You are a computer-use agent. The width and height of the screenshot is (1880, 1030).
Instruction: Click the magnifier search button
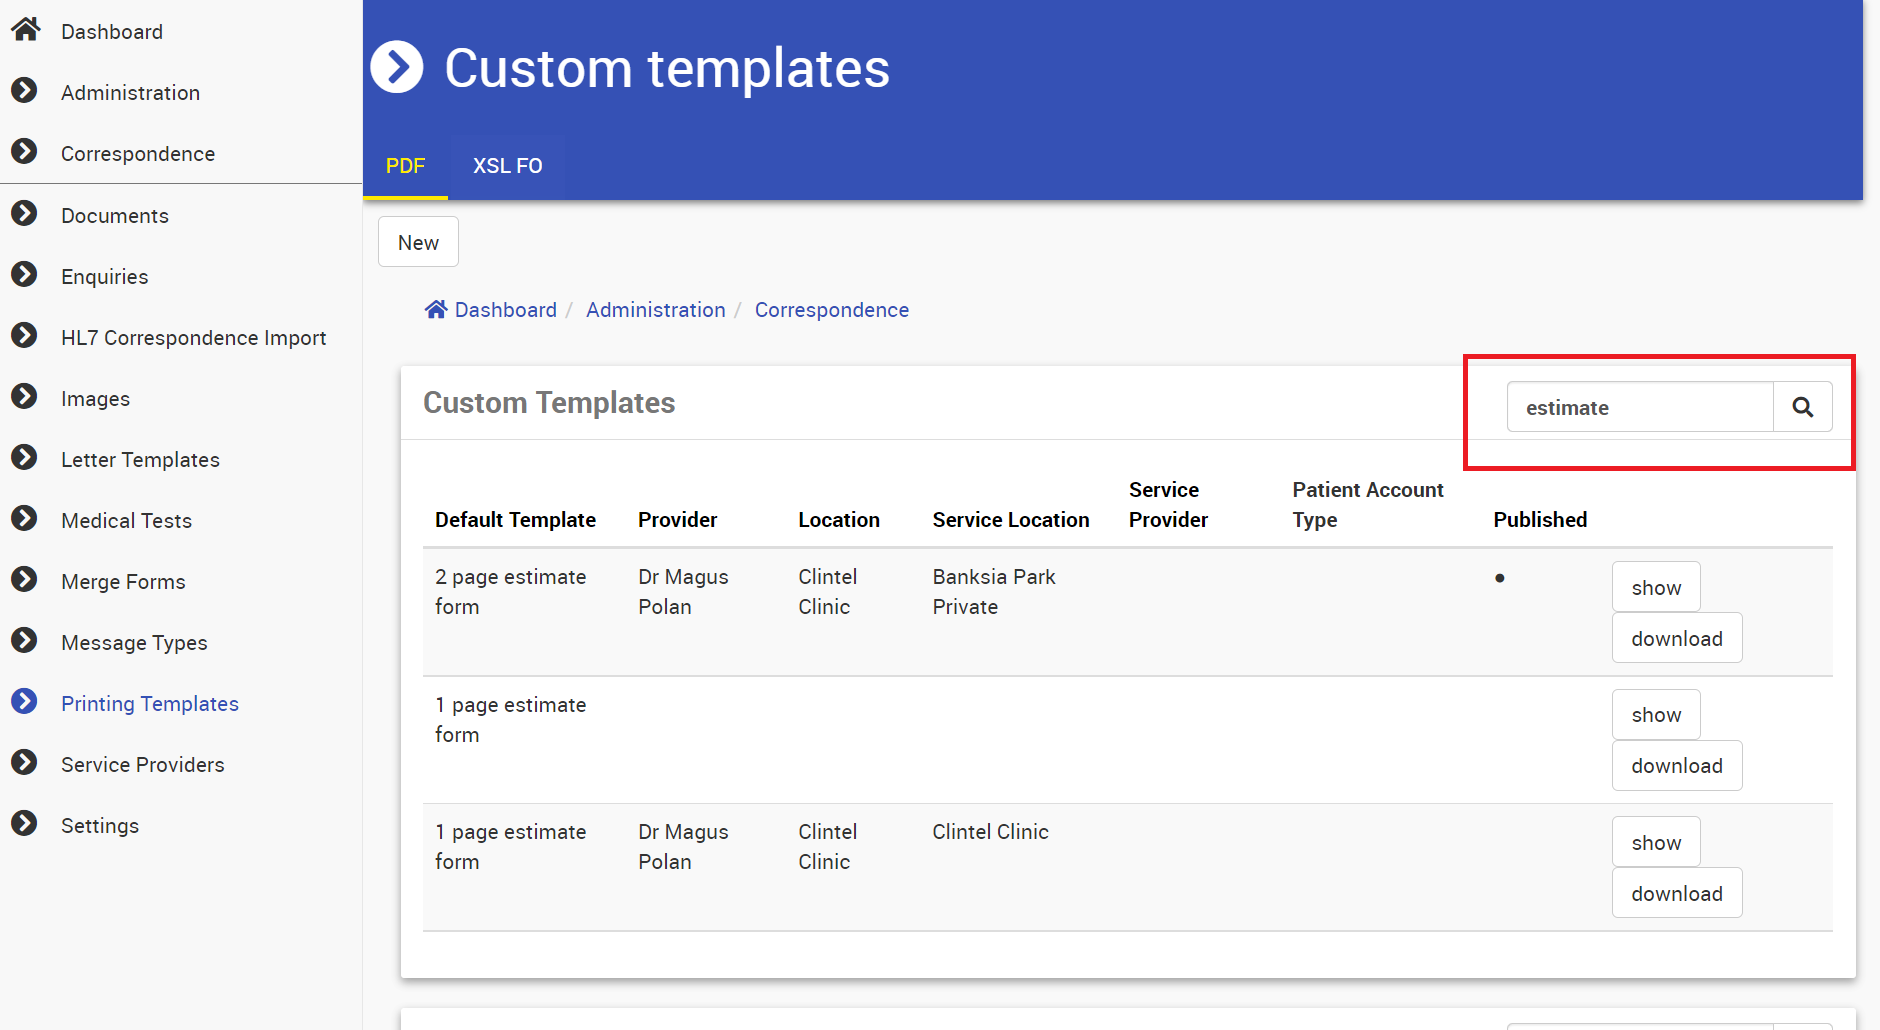[x=1802, y=407]
